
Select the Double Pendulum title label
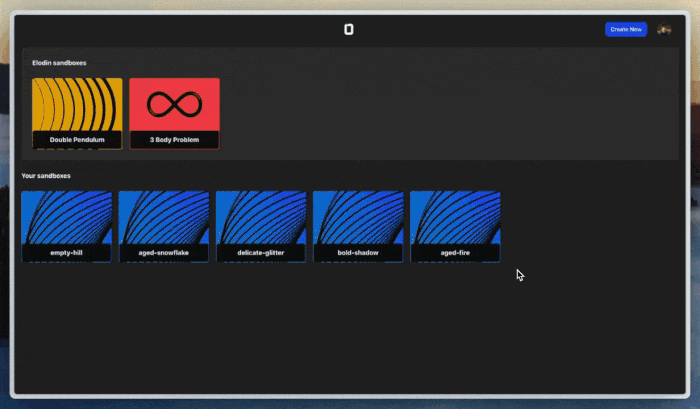pyautogui.click(x=77, y=140)
